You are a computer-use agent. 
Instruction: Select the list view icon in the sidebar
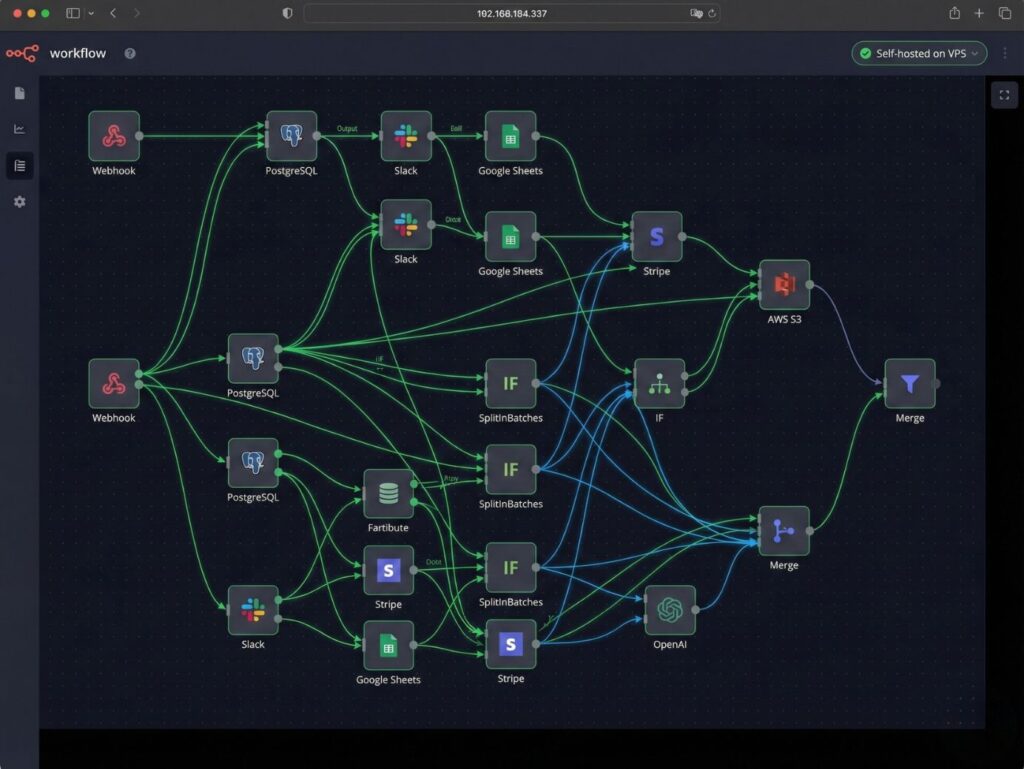coord(20,166)
